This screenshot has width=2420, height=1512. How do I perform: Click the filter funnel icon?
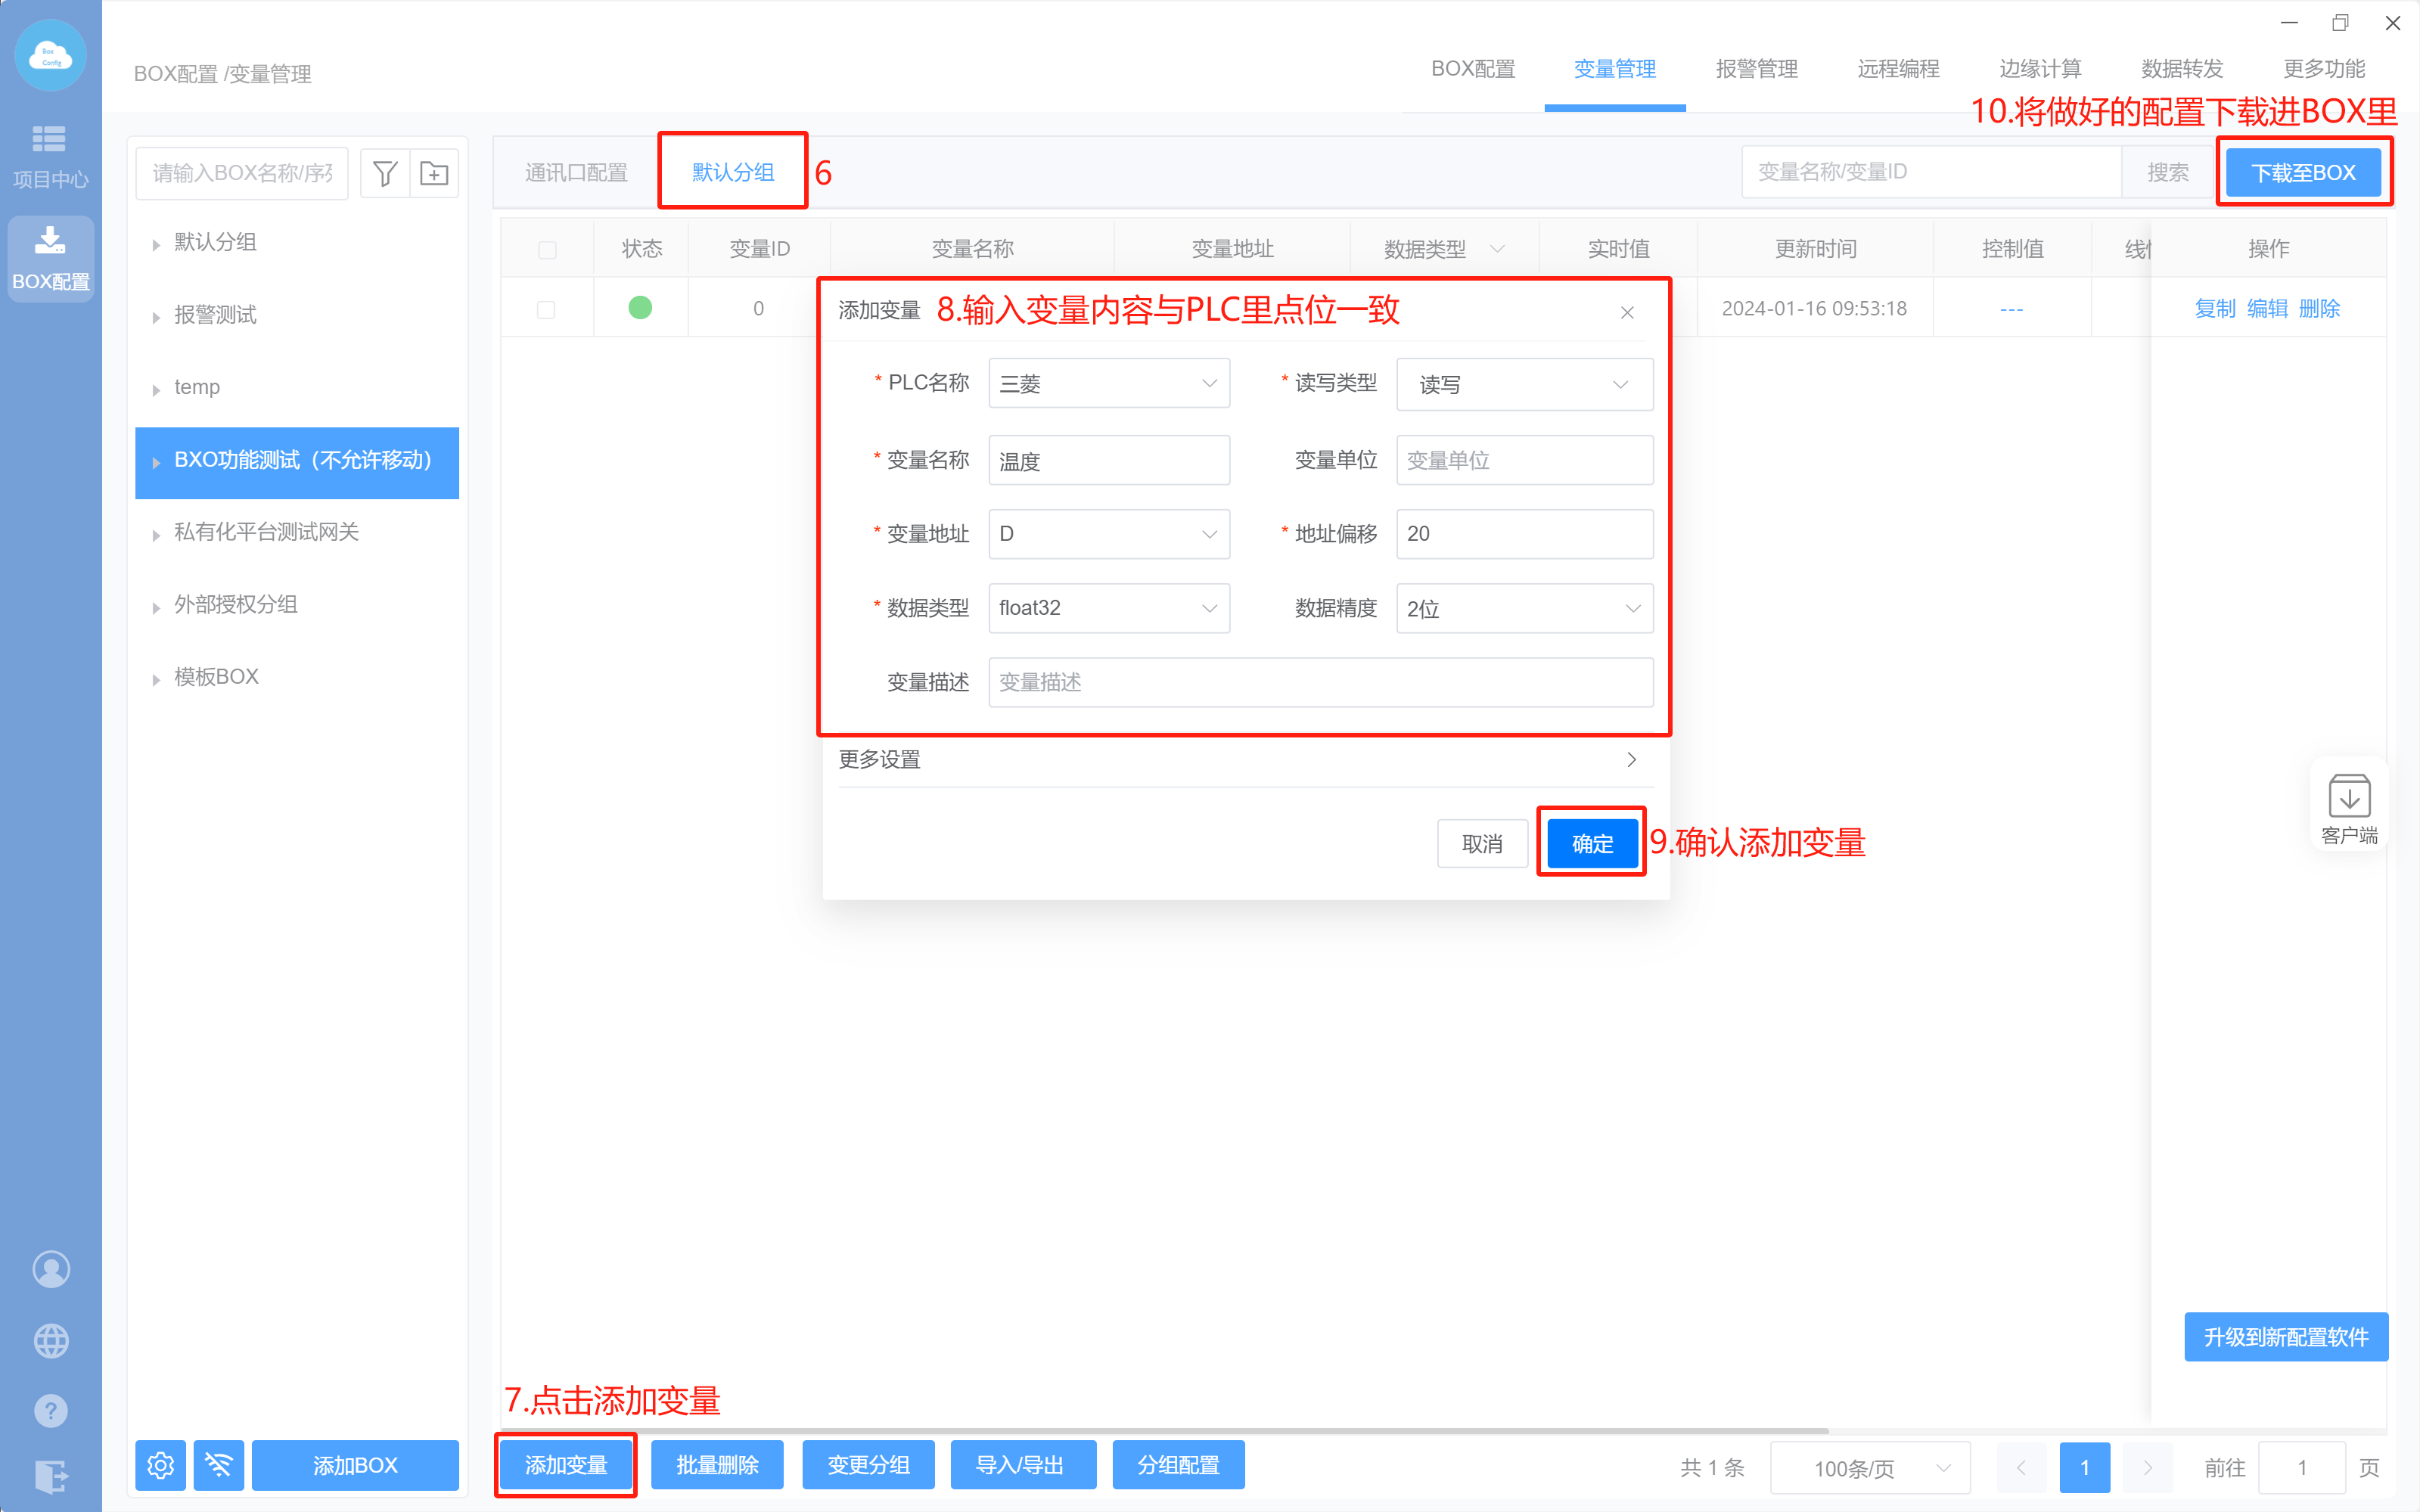tap(385, 173)
